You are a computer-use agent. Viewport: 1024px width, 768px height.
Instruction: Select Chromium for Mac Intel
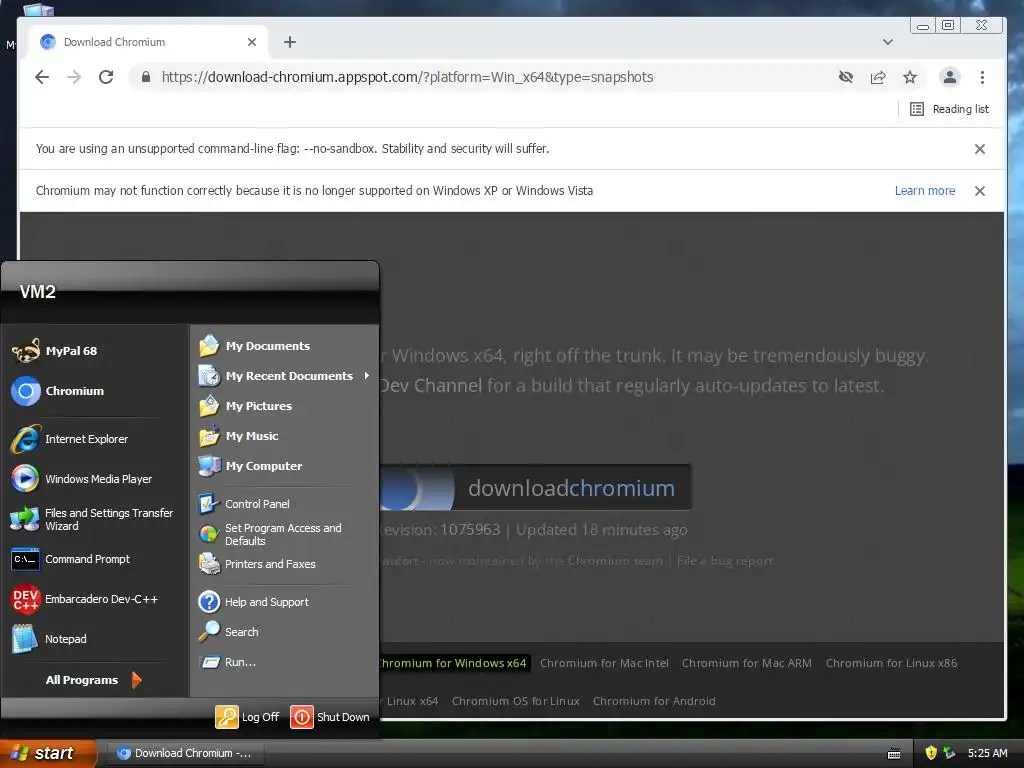604,663
